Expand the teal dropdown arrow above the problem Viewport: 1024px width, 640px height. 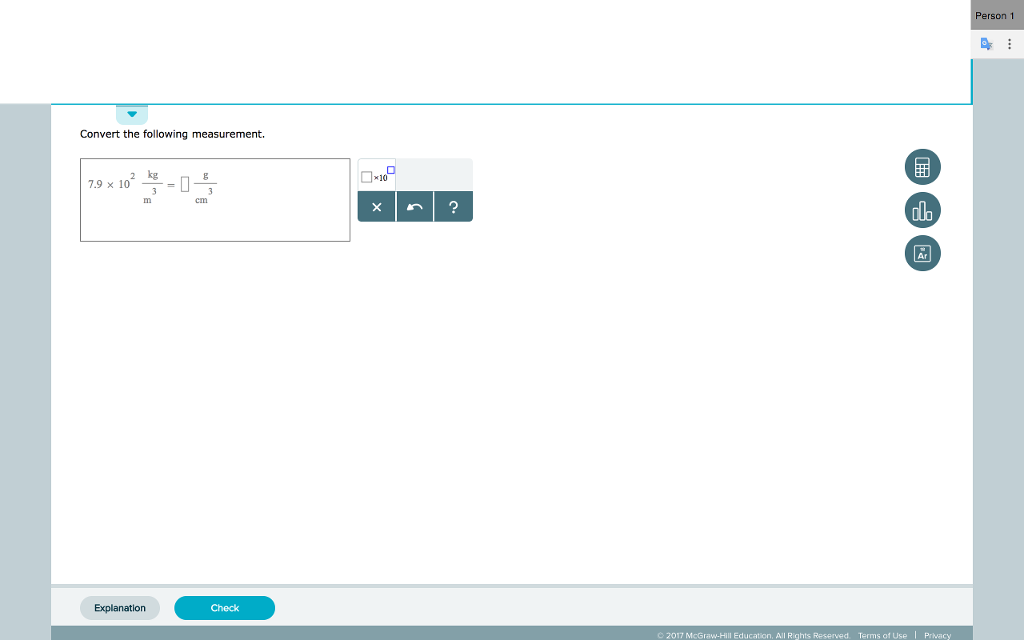pos(131,113)
